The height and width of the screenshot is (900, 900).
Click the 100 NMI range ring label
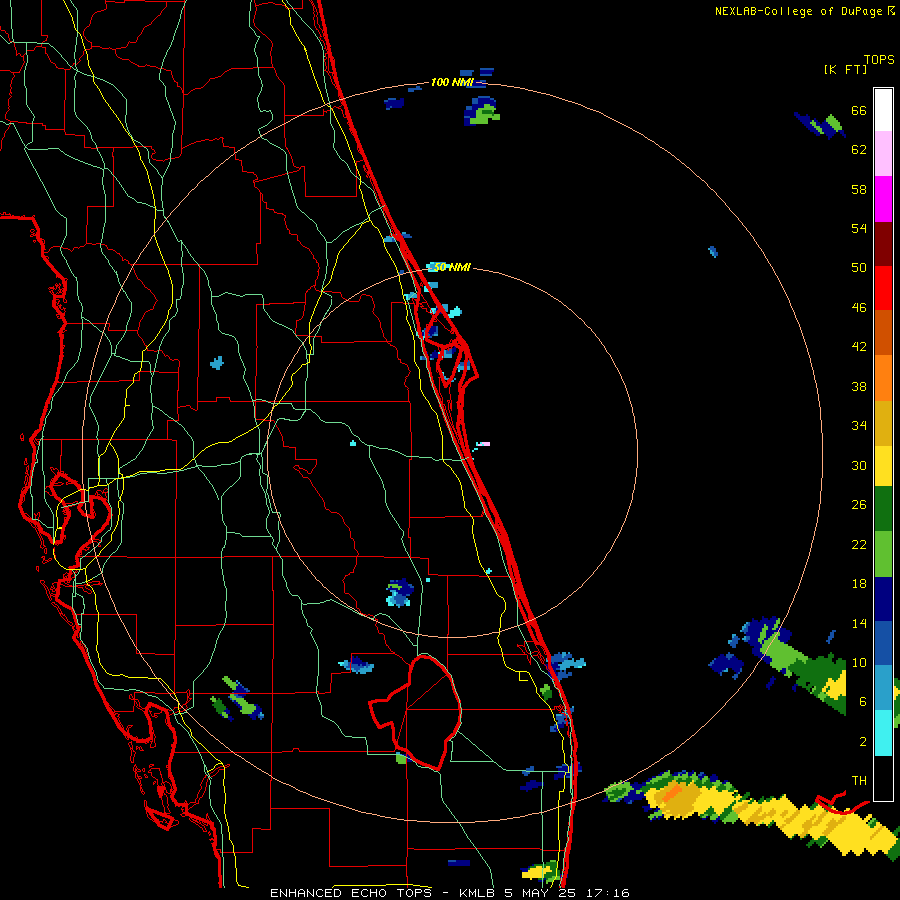[452, 83]
